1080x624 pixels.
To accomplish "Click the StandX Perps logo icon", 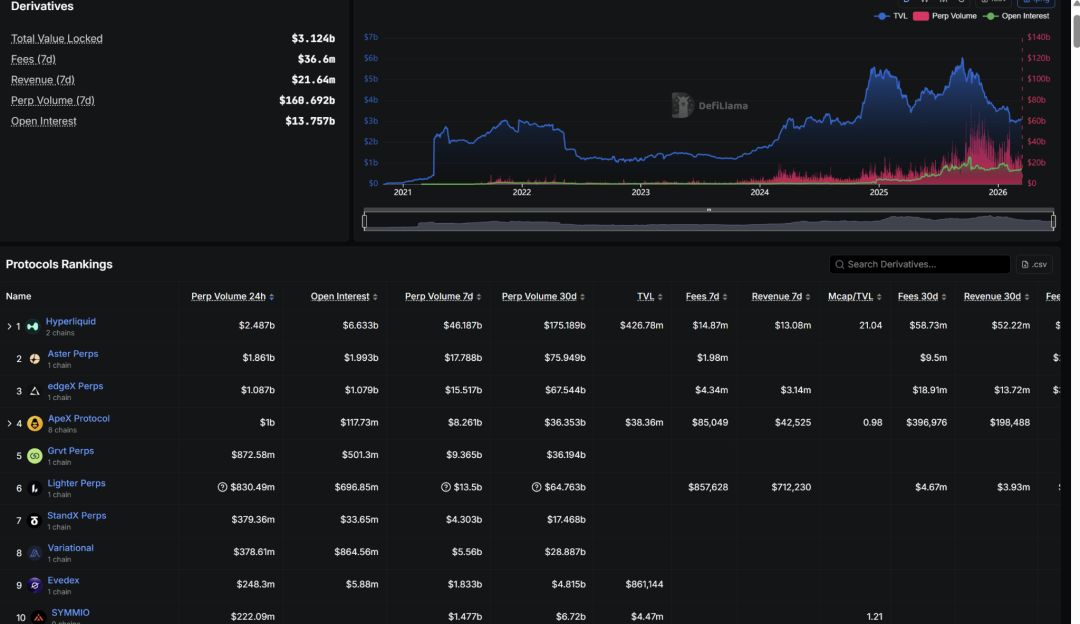I will click(x=34, y=521).
